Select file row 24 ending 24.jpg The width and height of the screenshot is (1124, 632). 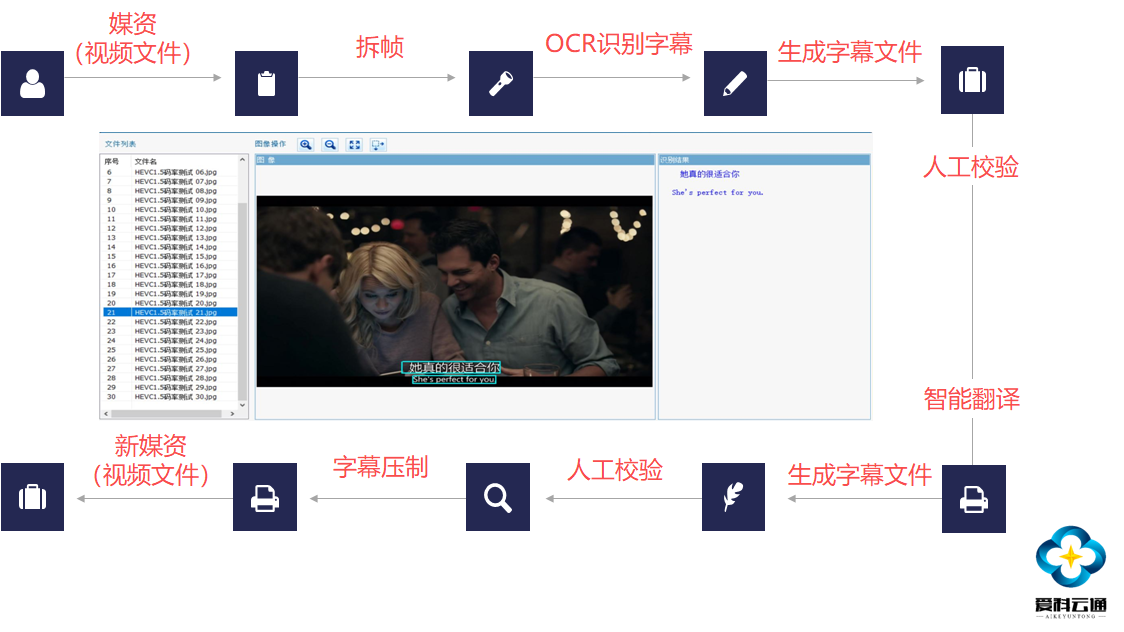(171, 340)
